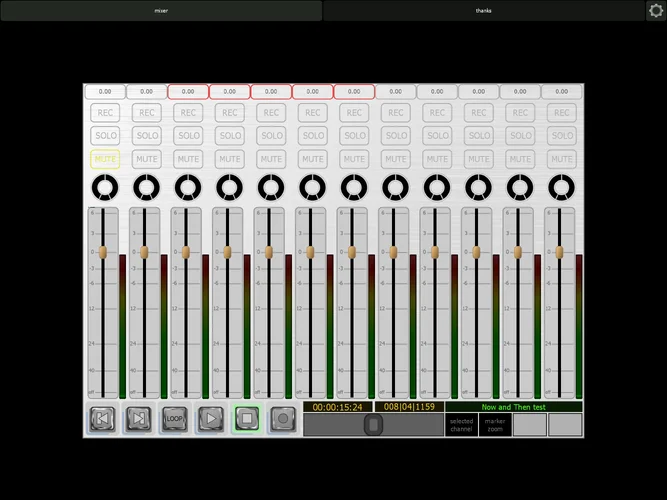The image size is (667, 500).
Task: Arm recording on channel 3 with REC
Action: [x=188, y=113]
